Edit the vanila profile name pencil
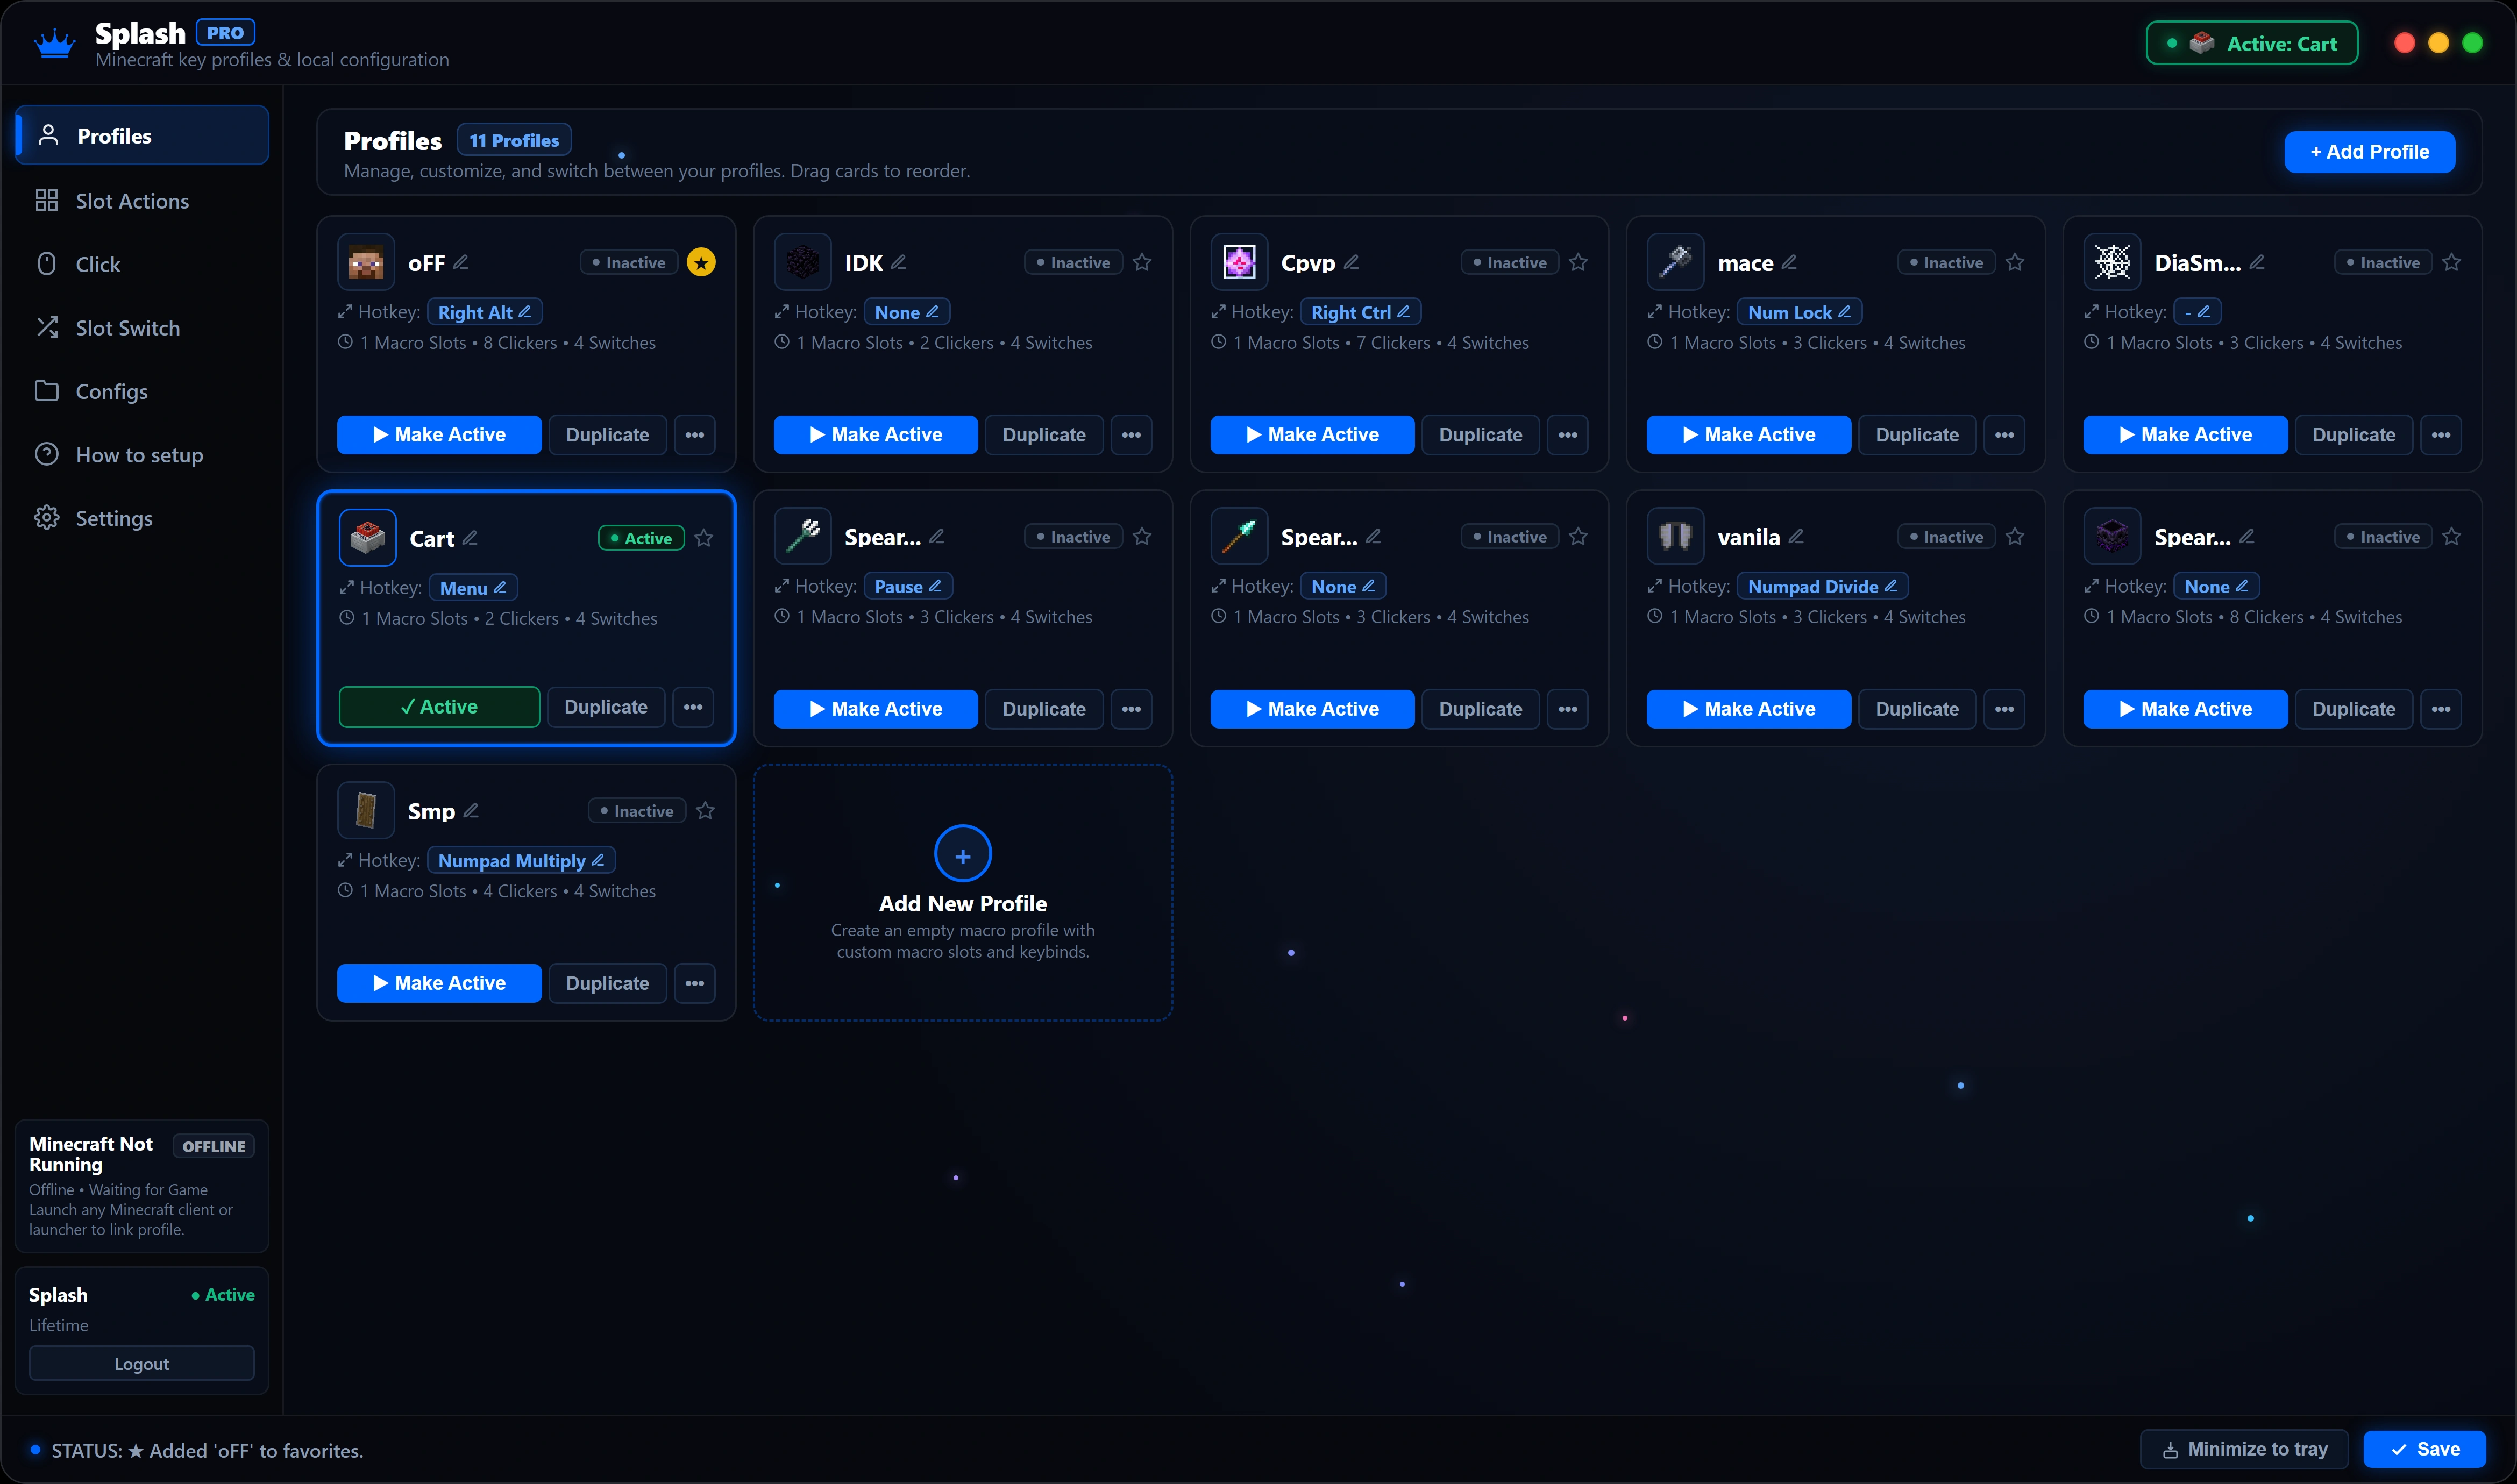The image size is (2517, 1484). click(x=1796, y=537)
